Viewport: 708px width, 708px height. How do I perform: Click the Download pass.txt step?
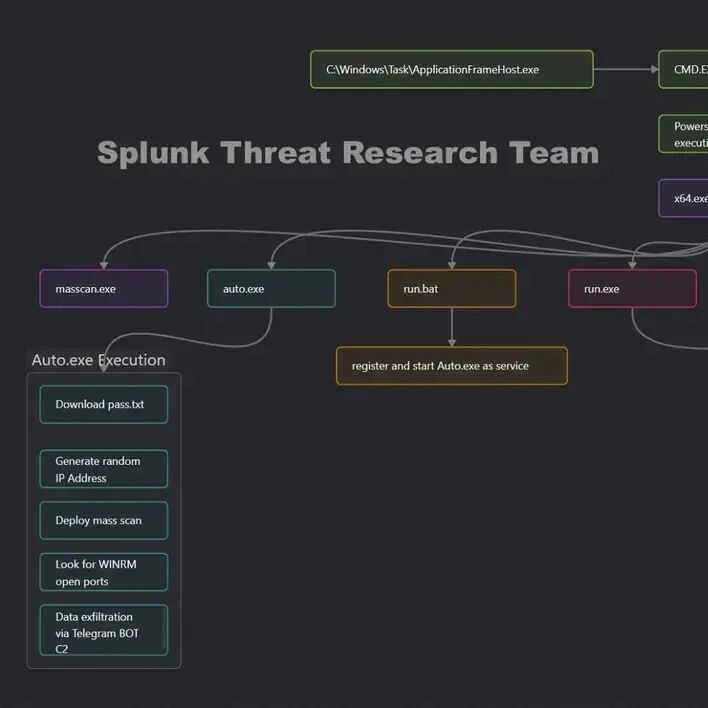[103, 404]
